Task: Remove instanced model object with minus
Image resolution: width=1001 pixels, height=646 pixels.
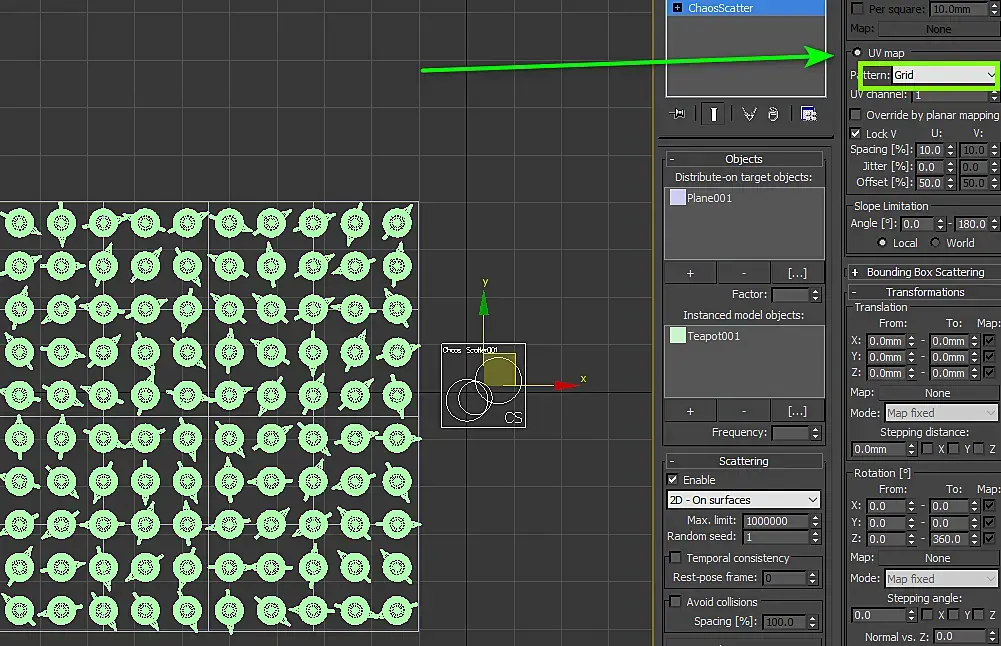Action: (744, 411)
